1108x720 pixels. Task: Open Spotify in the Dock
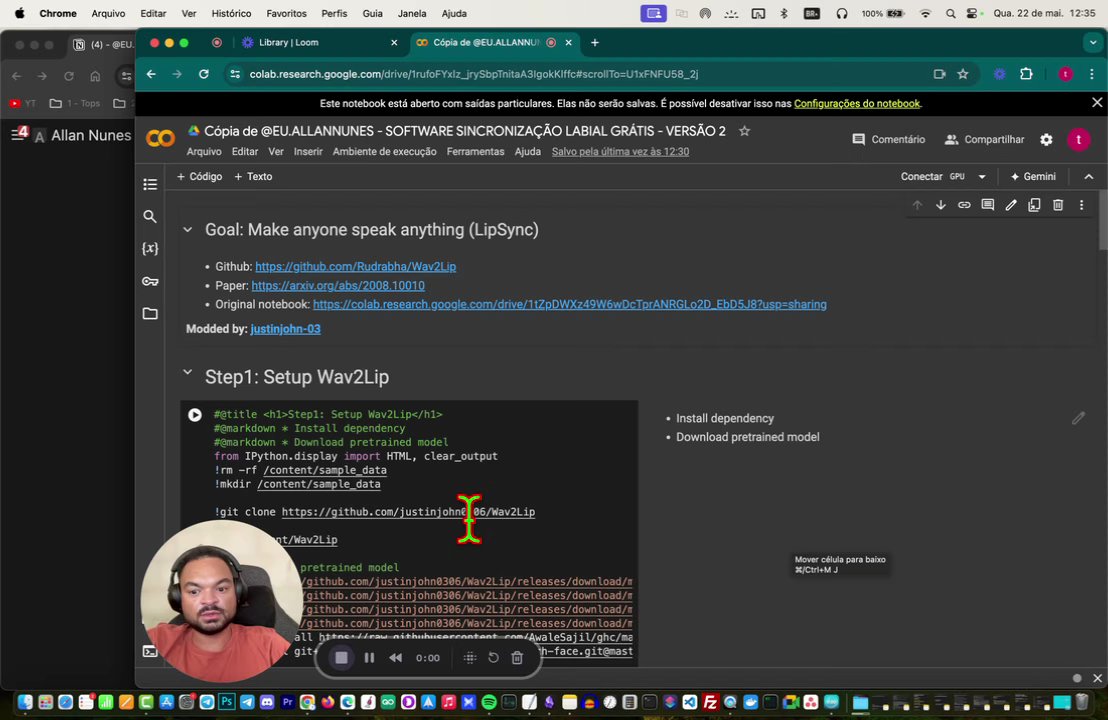(489, 702)
